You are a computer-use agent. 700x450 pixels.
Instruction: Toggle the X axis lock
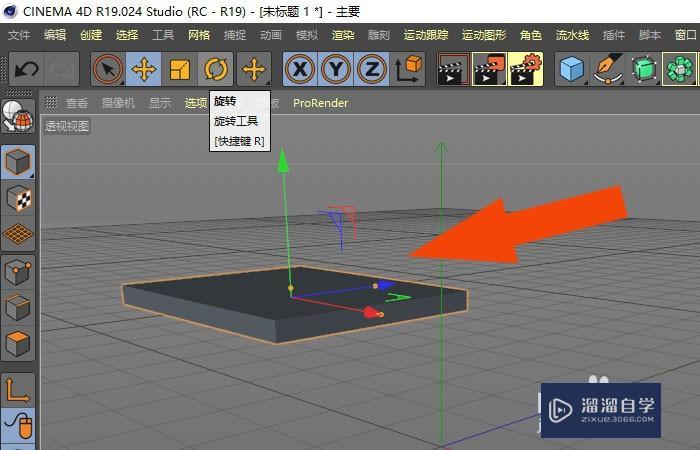pos(300,69)
